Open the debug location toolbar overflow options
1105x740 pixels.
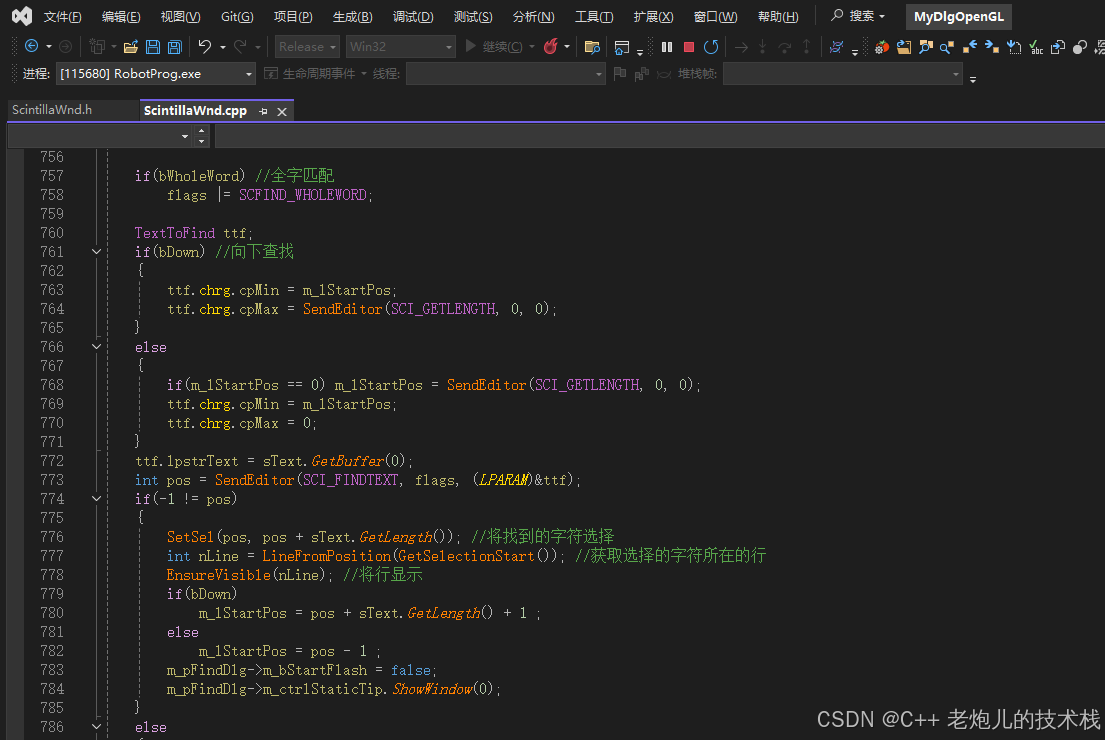click(x=973, y=80)
